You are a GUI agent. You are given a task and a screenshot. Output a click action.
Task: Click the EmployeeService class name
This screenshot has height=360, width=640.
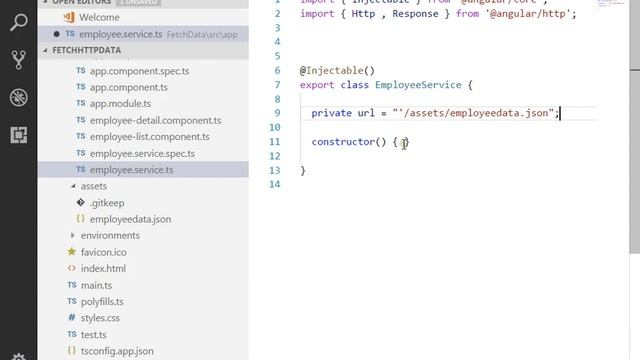(418, 85)
